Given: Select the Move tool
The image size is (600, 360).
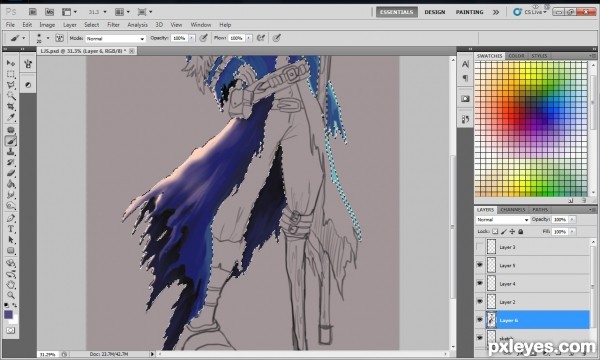Looking at the screenshot, I should 11,63.
